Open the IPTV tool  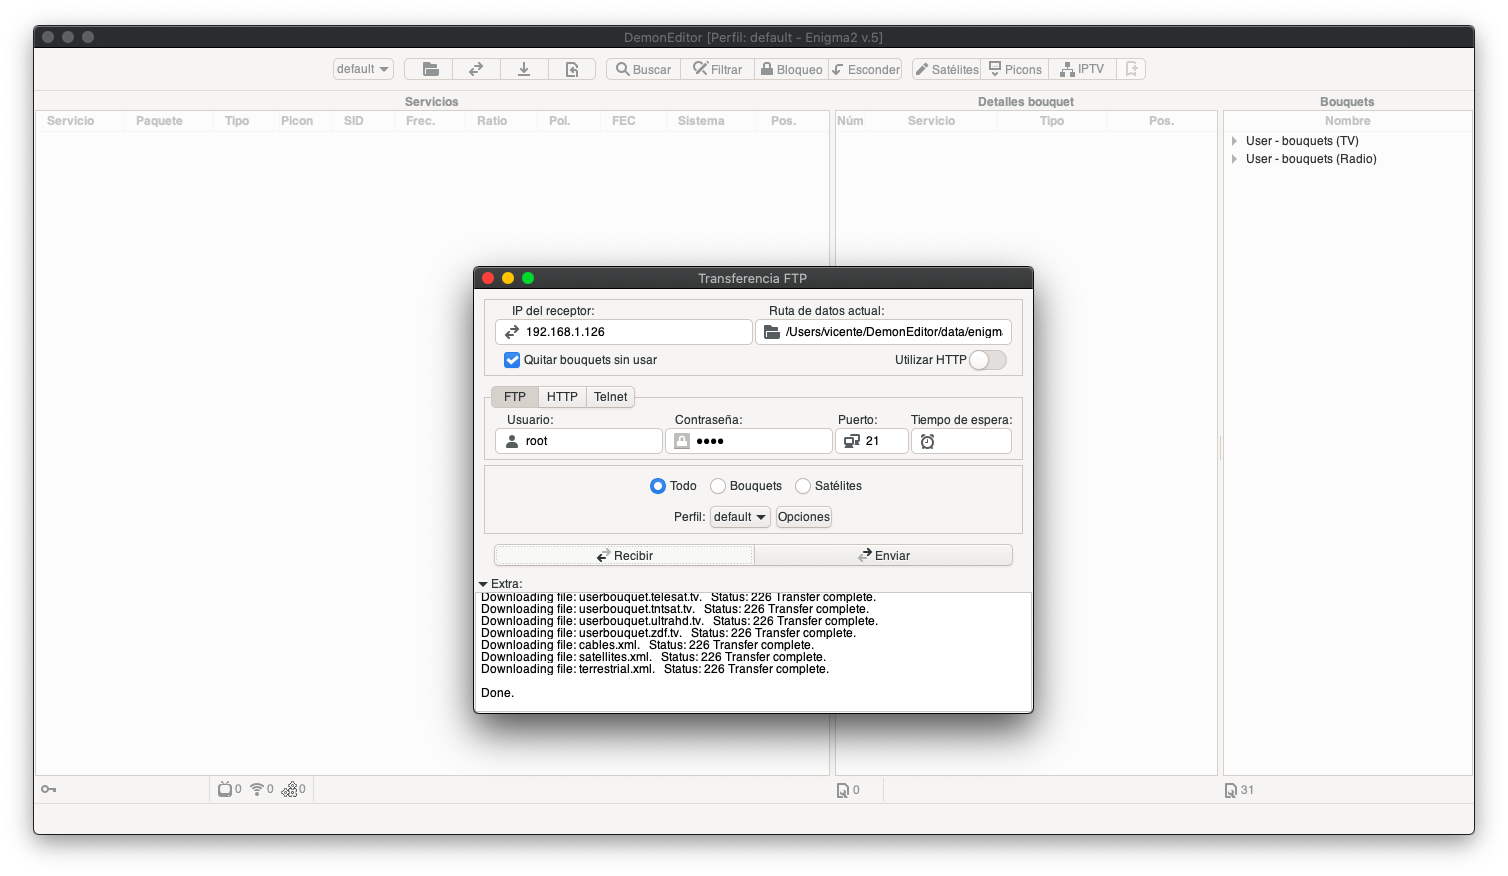(x=1082, y=69)
